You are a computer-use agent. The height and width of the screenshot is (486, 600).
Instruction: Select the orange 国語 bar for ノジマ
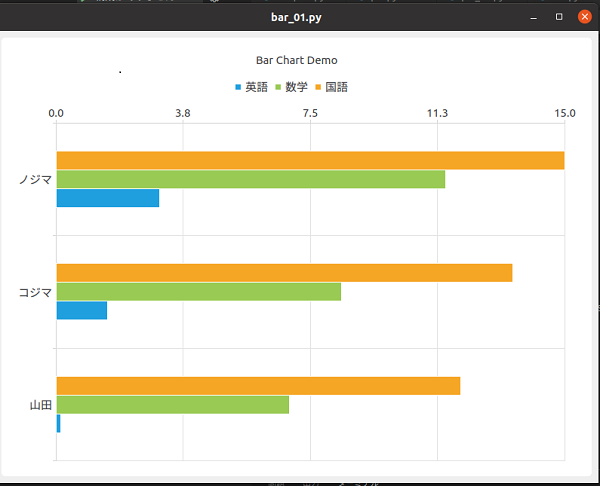pyautogui.click(x=310, y=160)
